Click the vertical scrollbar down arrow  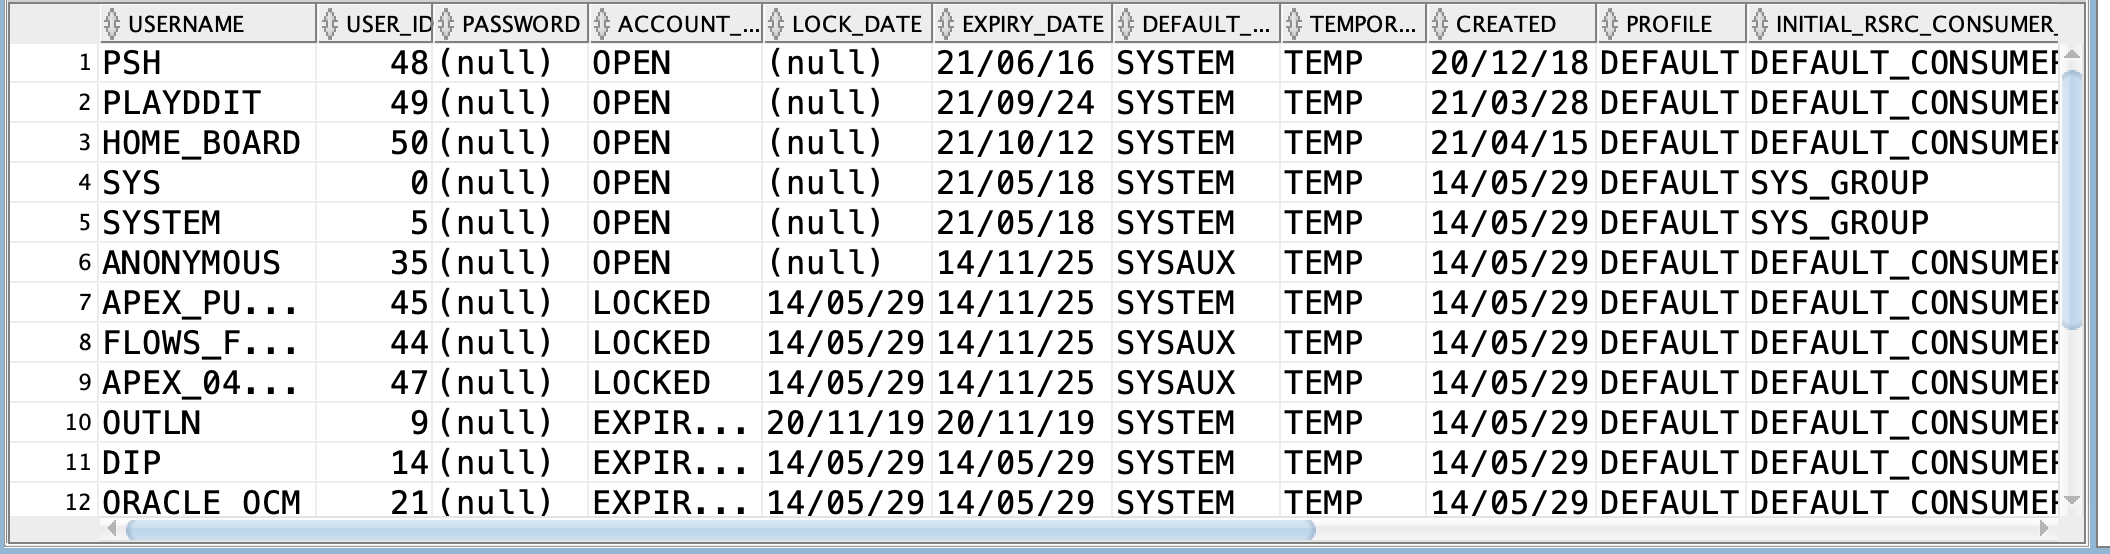2071,500
